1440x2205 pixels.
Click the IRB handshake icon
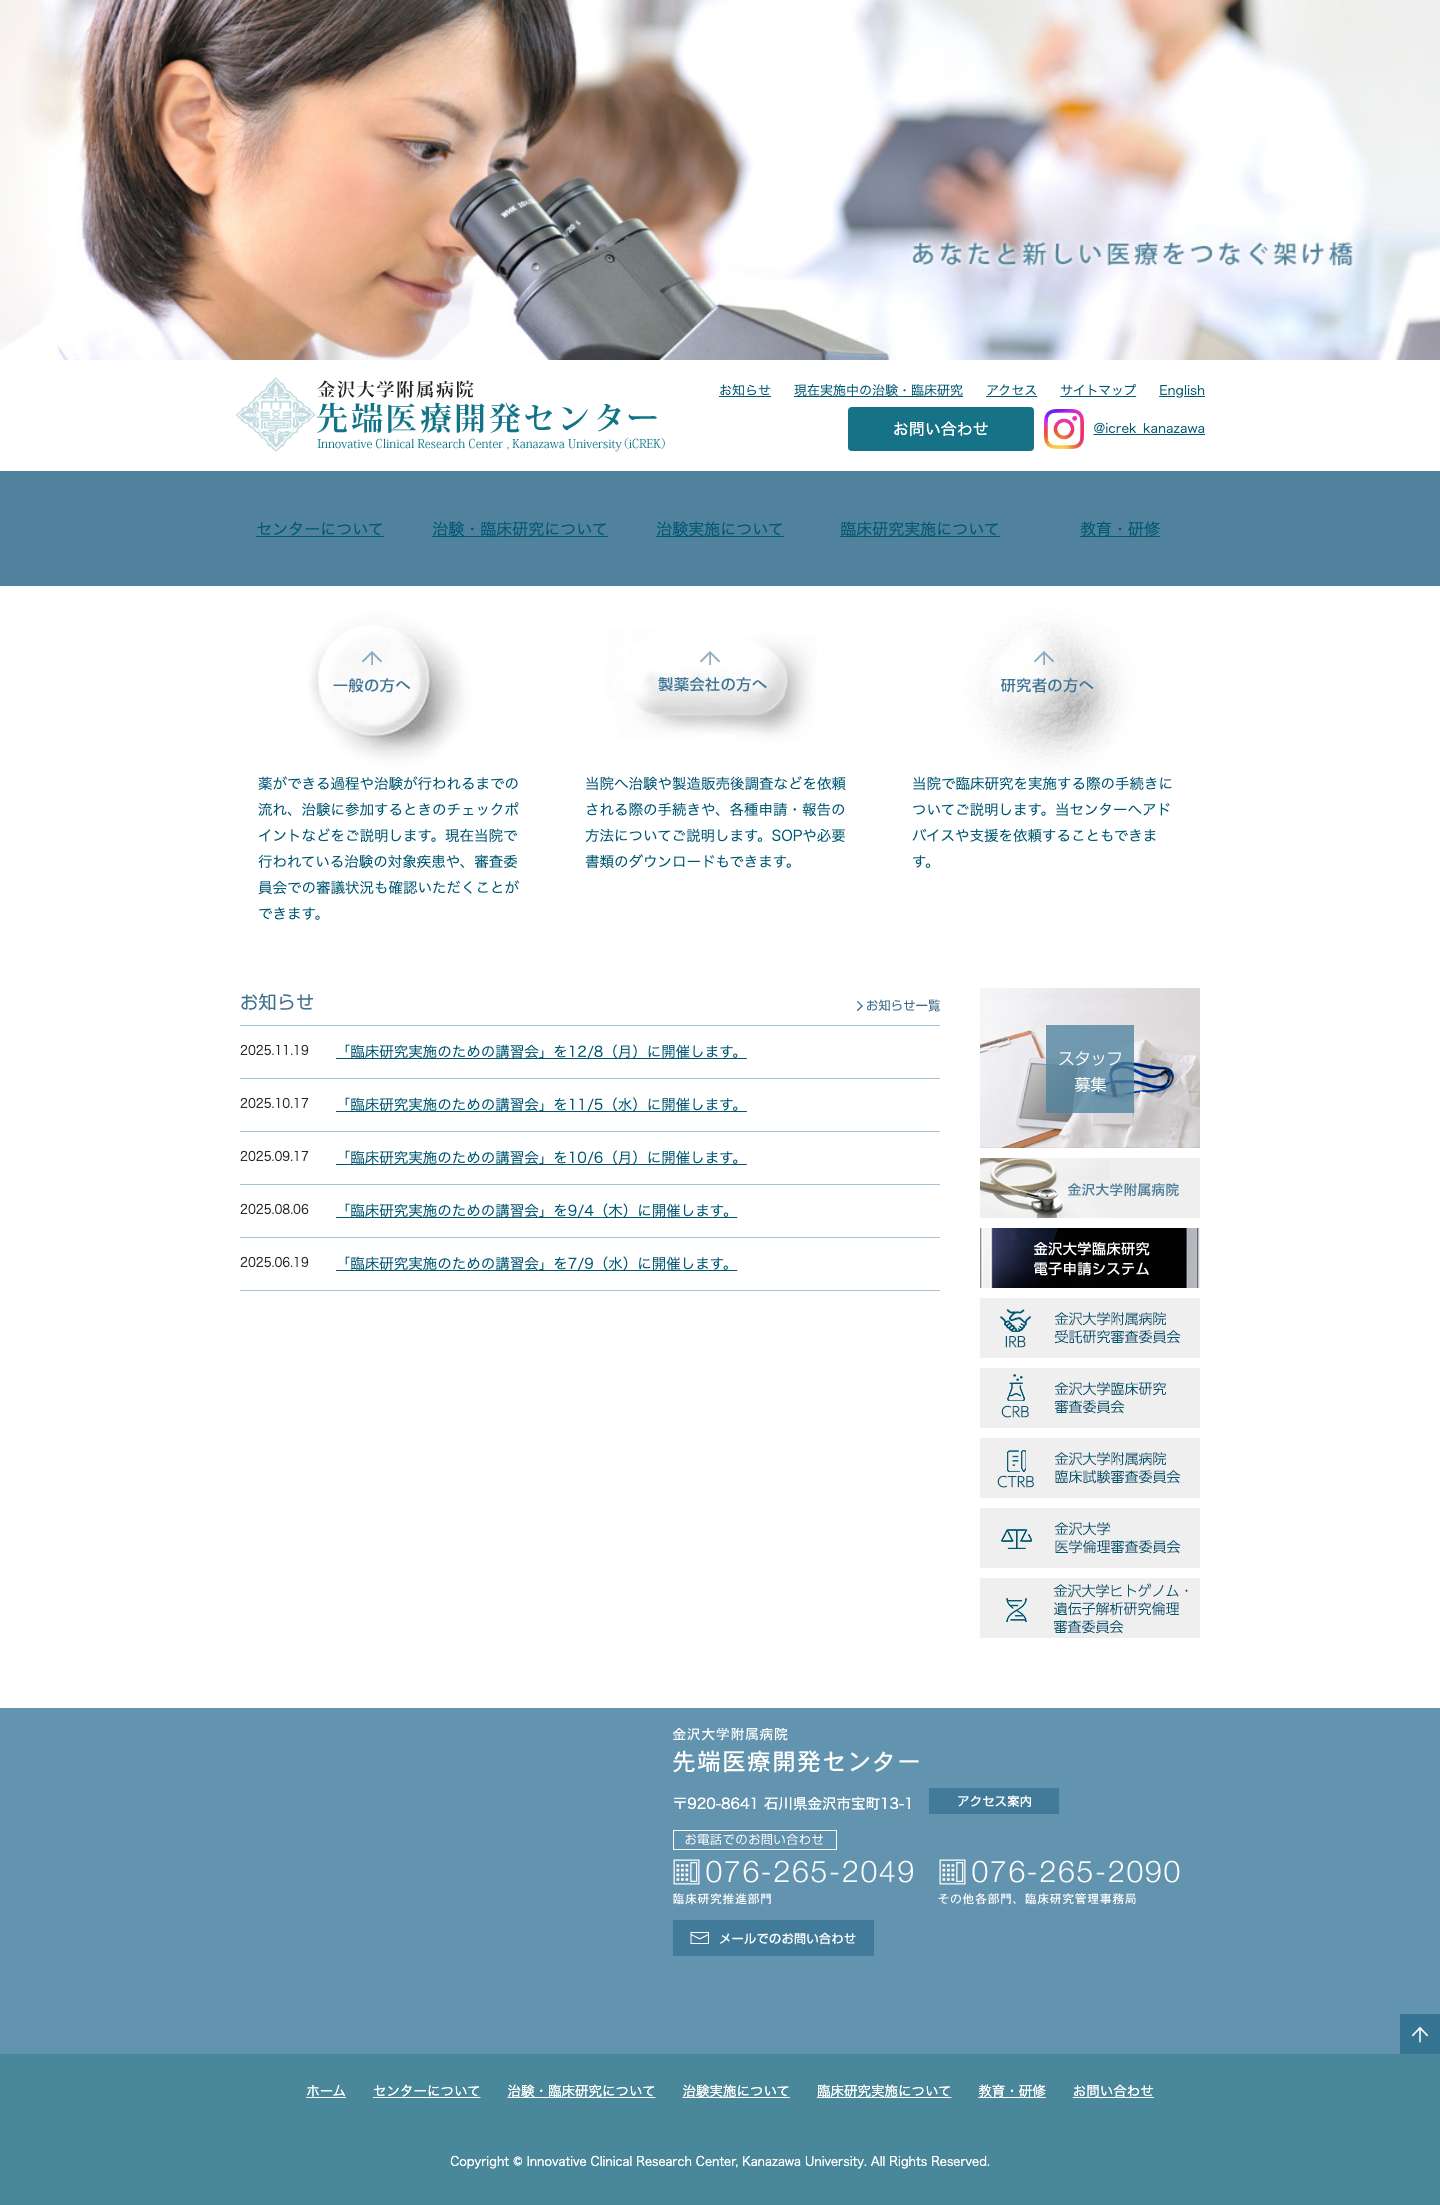click(1015, 1320)
